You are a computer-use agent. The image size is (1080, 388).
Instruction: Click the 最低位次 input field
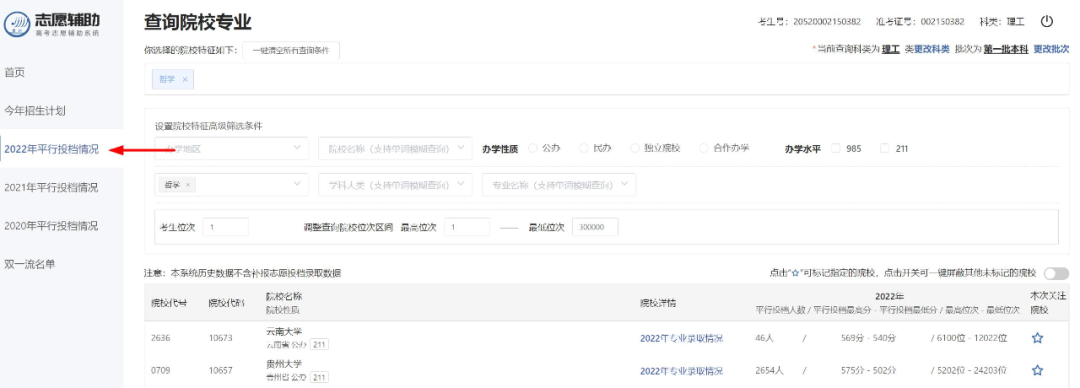pyautogui.click(x=594, y=227)
